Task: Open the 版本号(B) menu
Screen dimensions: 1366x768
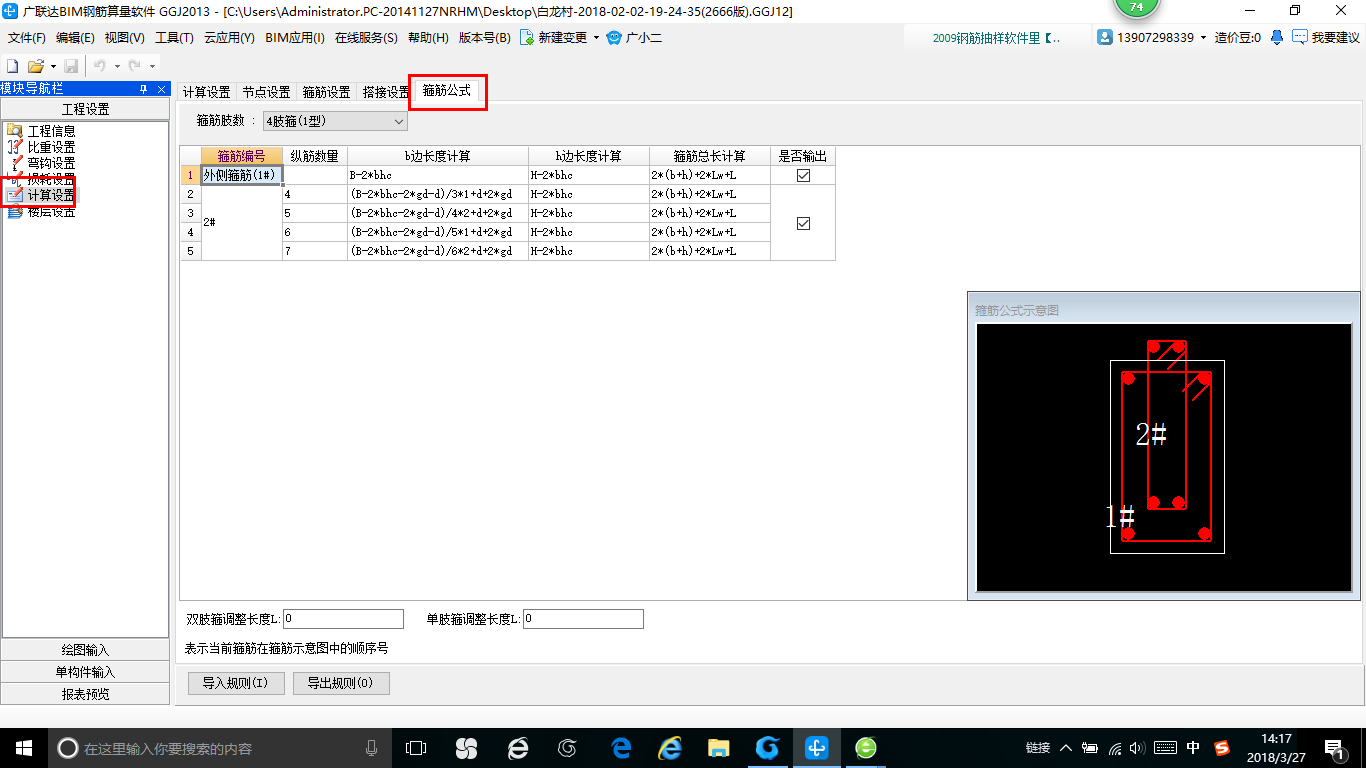Action: click(484, 37)
